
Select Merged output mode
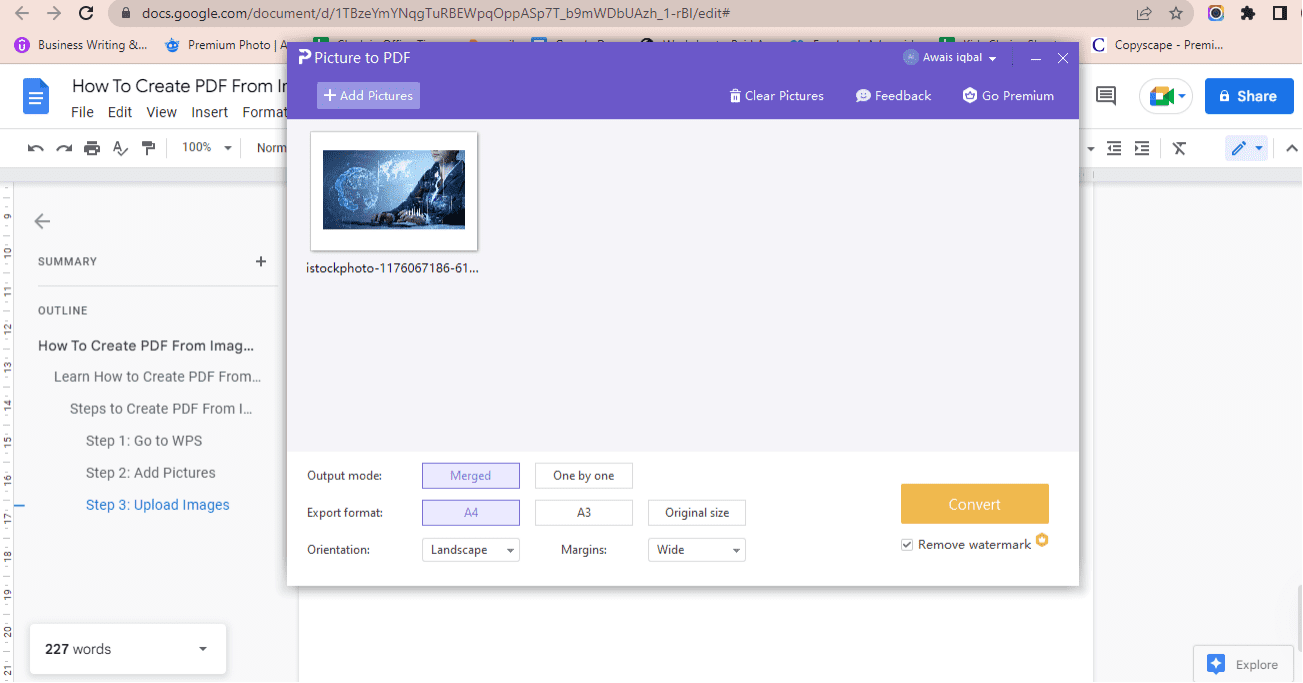470,476
